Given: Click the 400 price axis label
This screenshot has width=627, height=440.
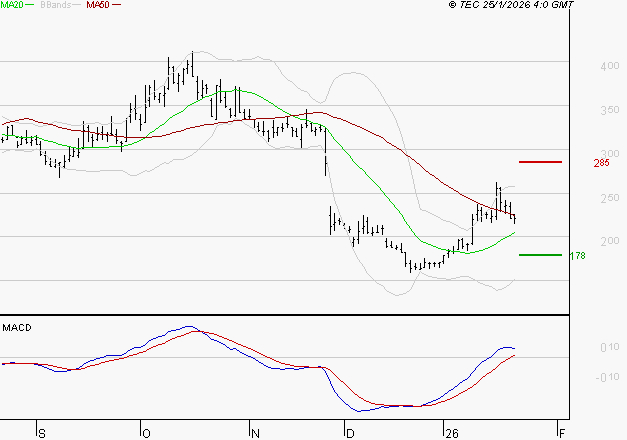Looking at the screenshot, I should click(x=609, y=66).
